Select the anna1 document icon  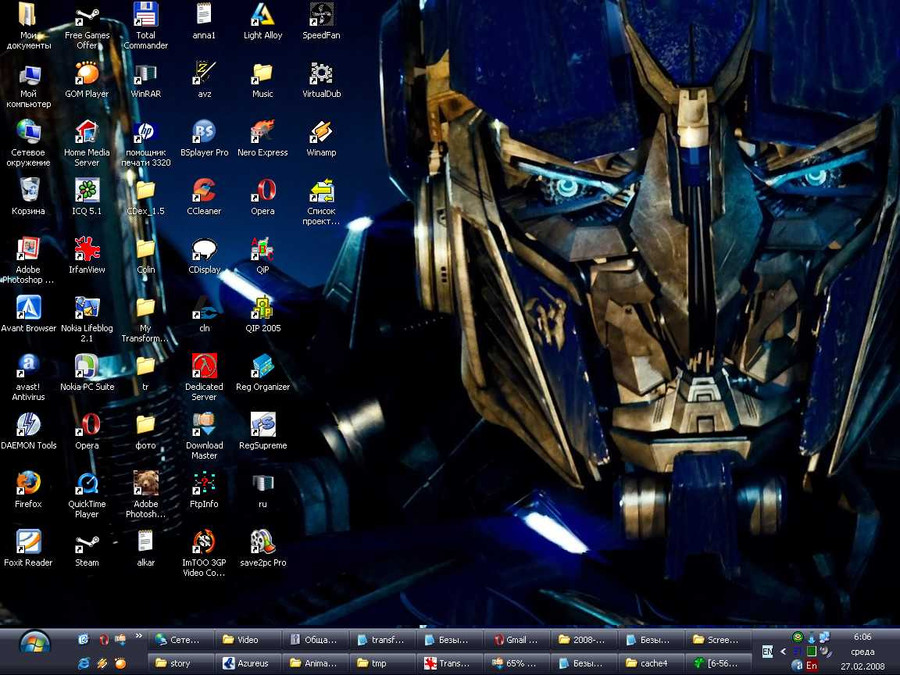point(204,21)
